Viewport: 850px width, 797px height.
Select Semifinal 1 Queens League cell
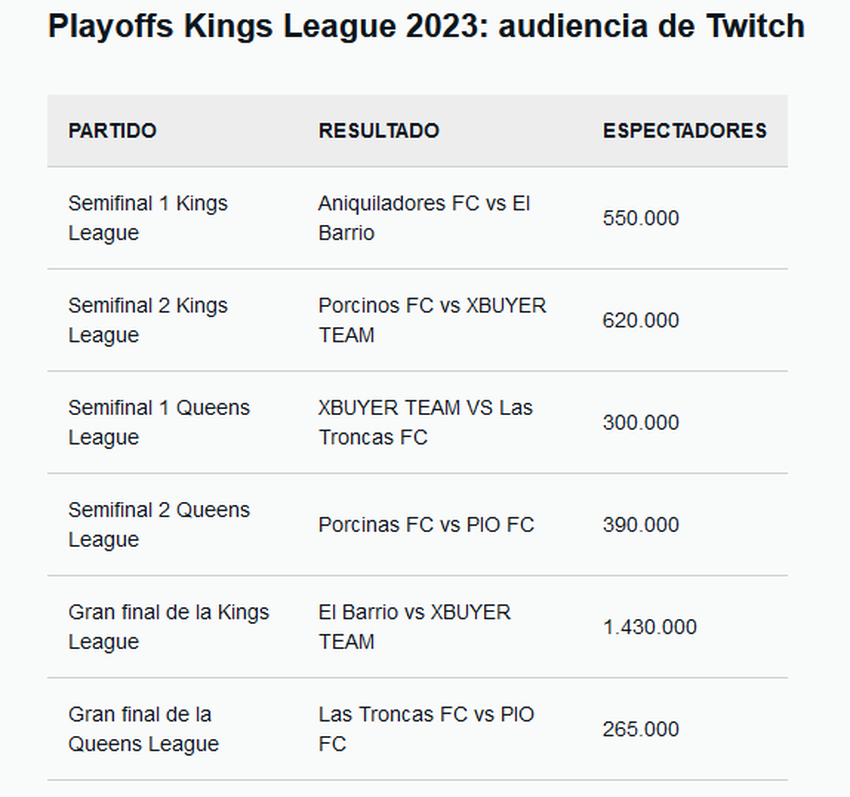[158, 422]
